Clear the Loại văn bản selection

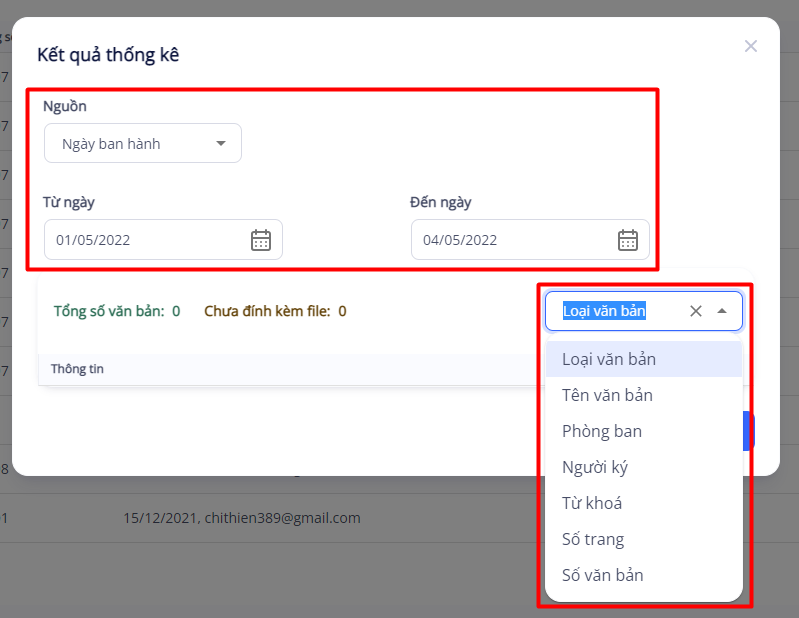[696, 311]
